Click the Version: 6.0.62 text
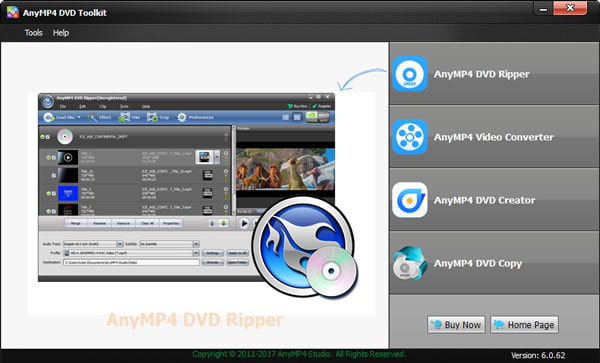 (x=538, y=355)
